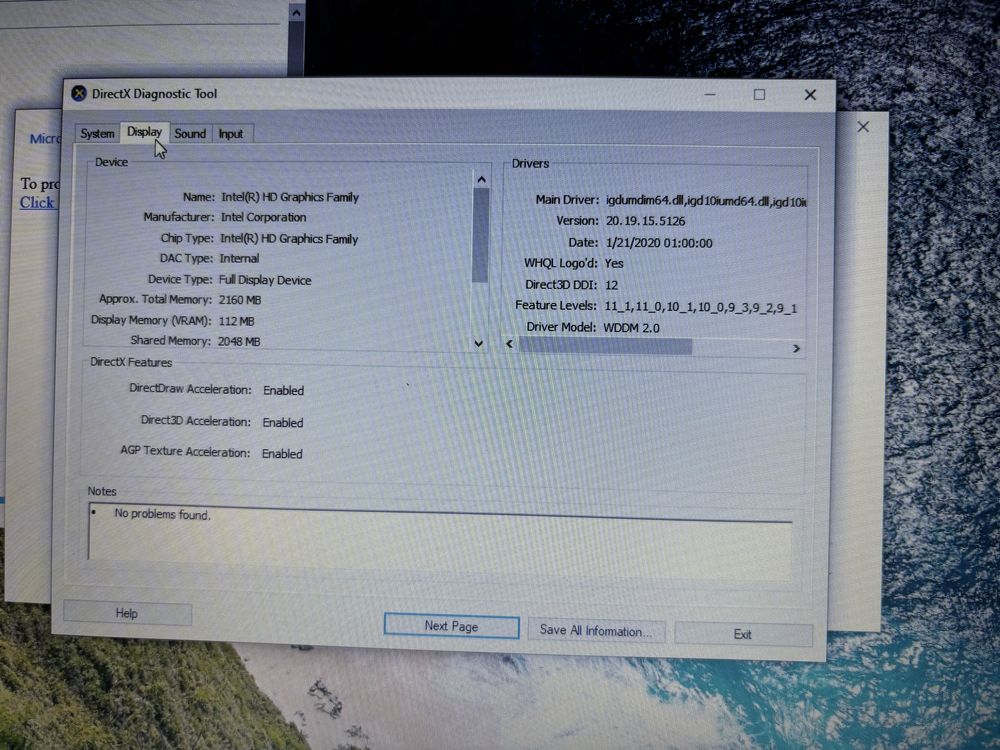Select WHQL Logo'd 'Yes' value

(614, 263)
